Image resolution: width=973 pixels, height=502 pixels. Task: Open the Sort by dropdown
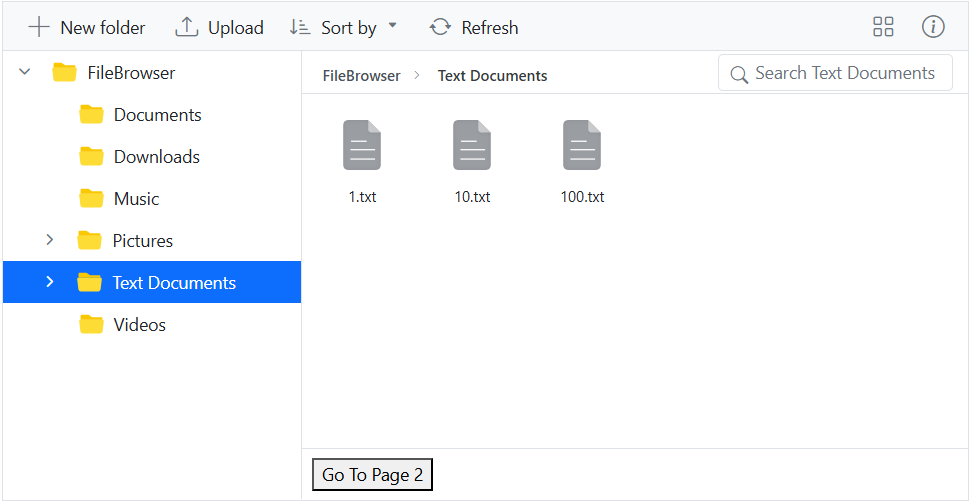[343, 27]
